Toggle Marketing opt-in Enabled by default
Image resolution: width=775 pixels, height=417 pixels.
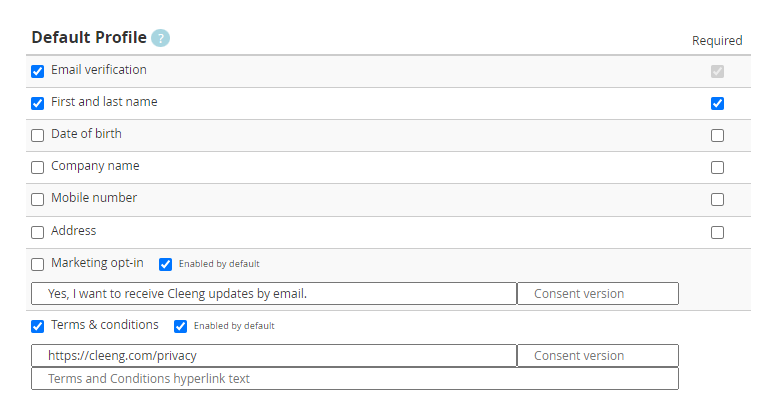click(x=166, y=264)
